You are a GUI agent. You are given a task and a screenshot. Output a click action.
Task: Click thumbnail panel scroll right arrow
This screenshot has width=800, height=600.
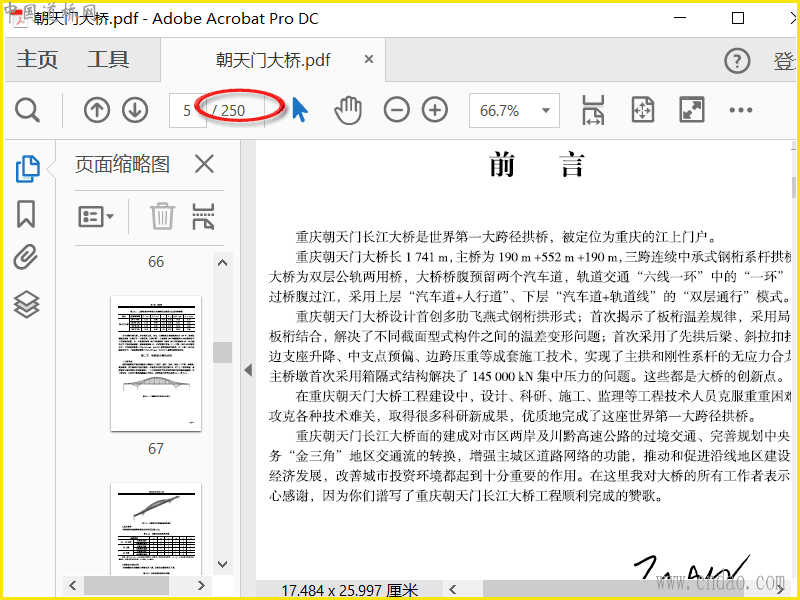tap(201, 585)
